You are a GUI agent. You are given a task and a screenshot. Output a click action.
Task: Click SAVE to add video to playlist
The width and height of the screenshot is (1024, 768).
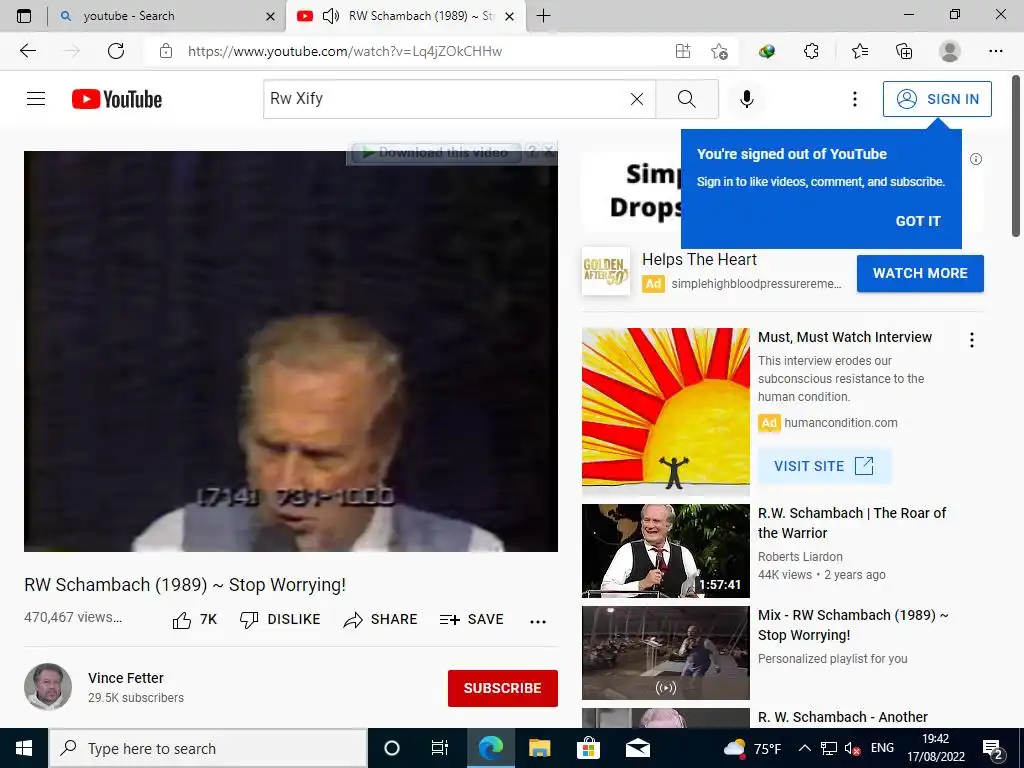(x=472, y=619)
